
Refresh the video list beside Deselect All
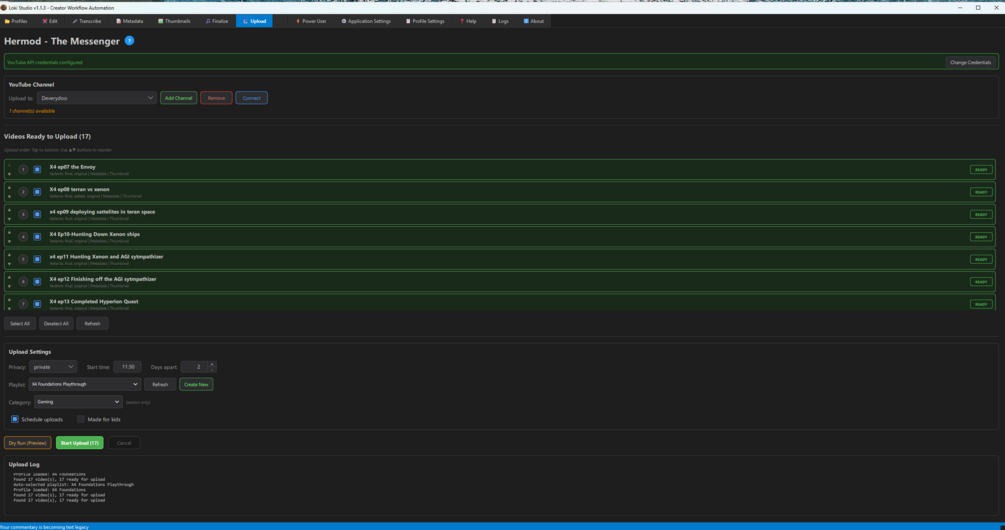92,324
